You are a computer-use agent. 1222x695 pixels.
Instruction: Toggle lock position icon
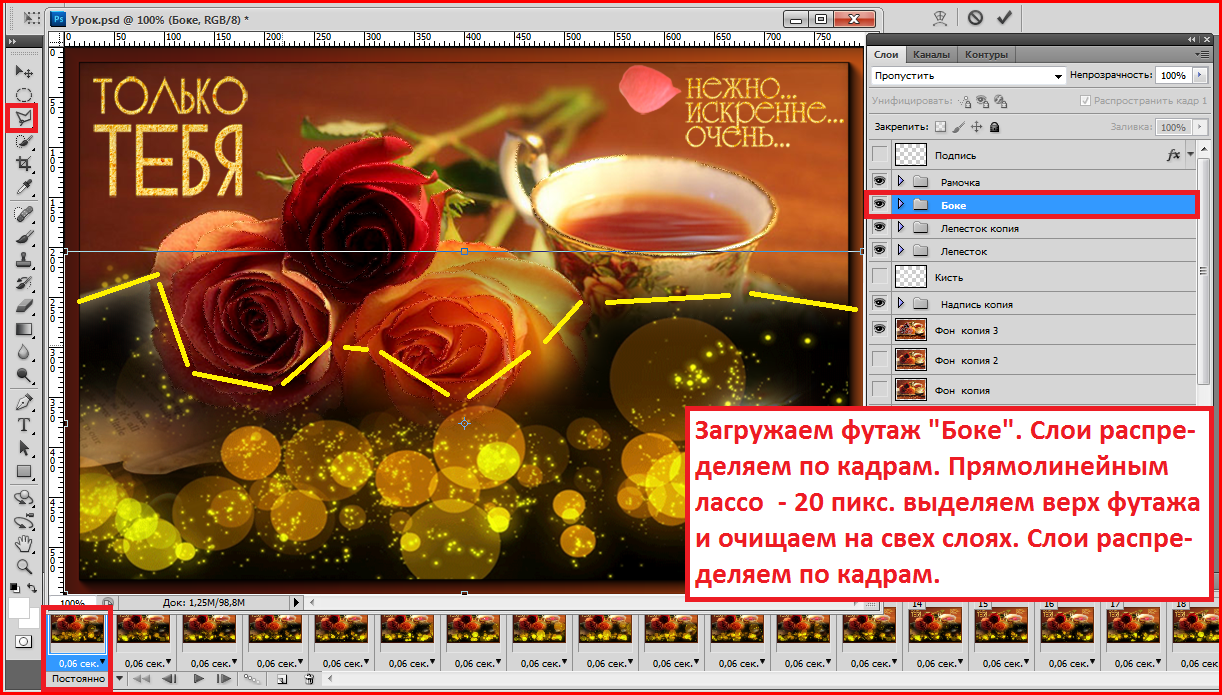(977, 127)
